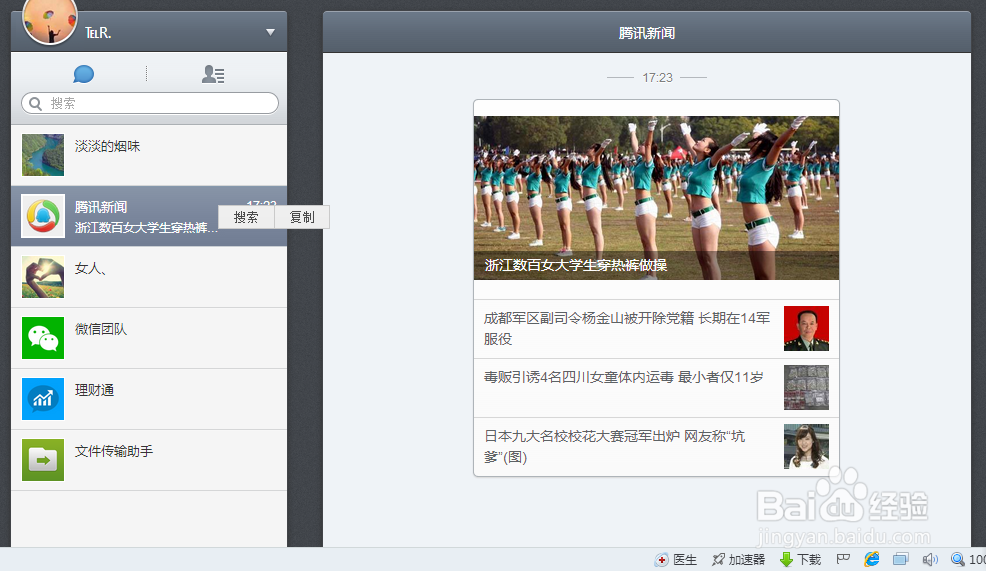Click the blue 理财通 chart icon
Viewport: 986px width, 571px height.
(x=43, y=399)
